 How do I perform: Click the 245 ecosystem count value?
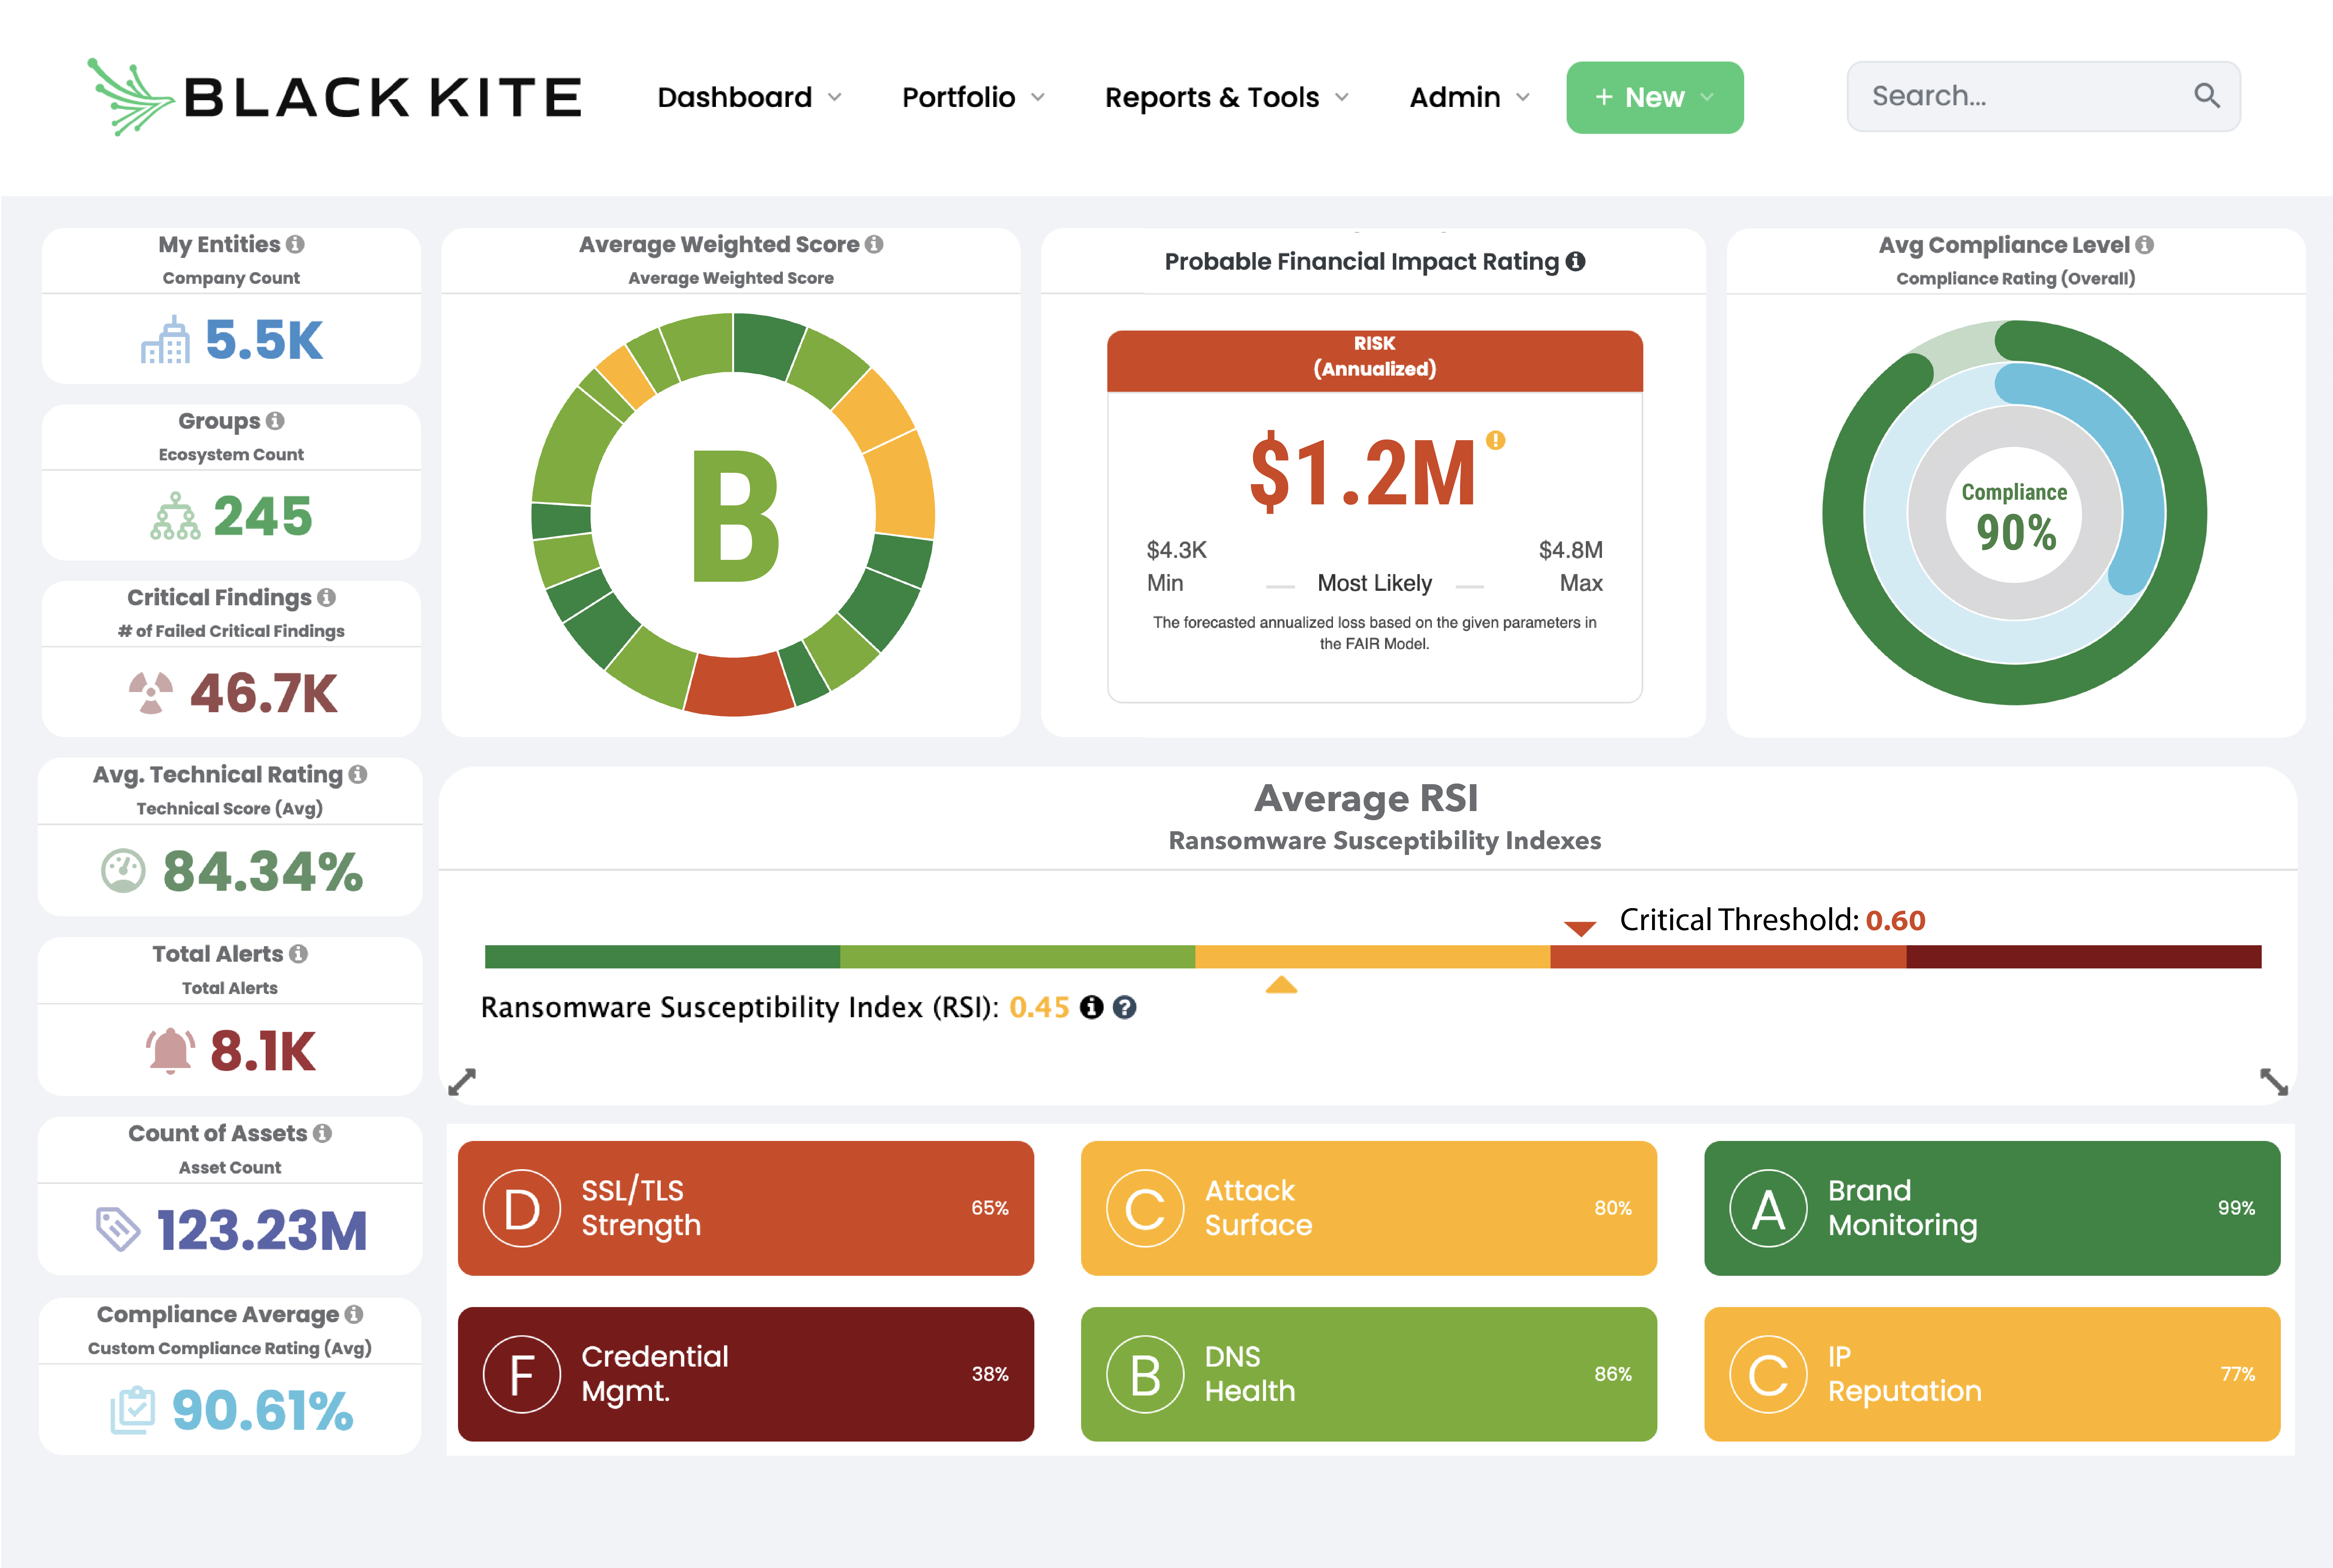(x=263, y=516)
